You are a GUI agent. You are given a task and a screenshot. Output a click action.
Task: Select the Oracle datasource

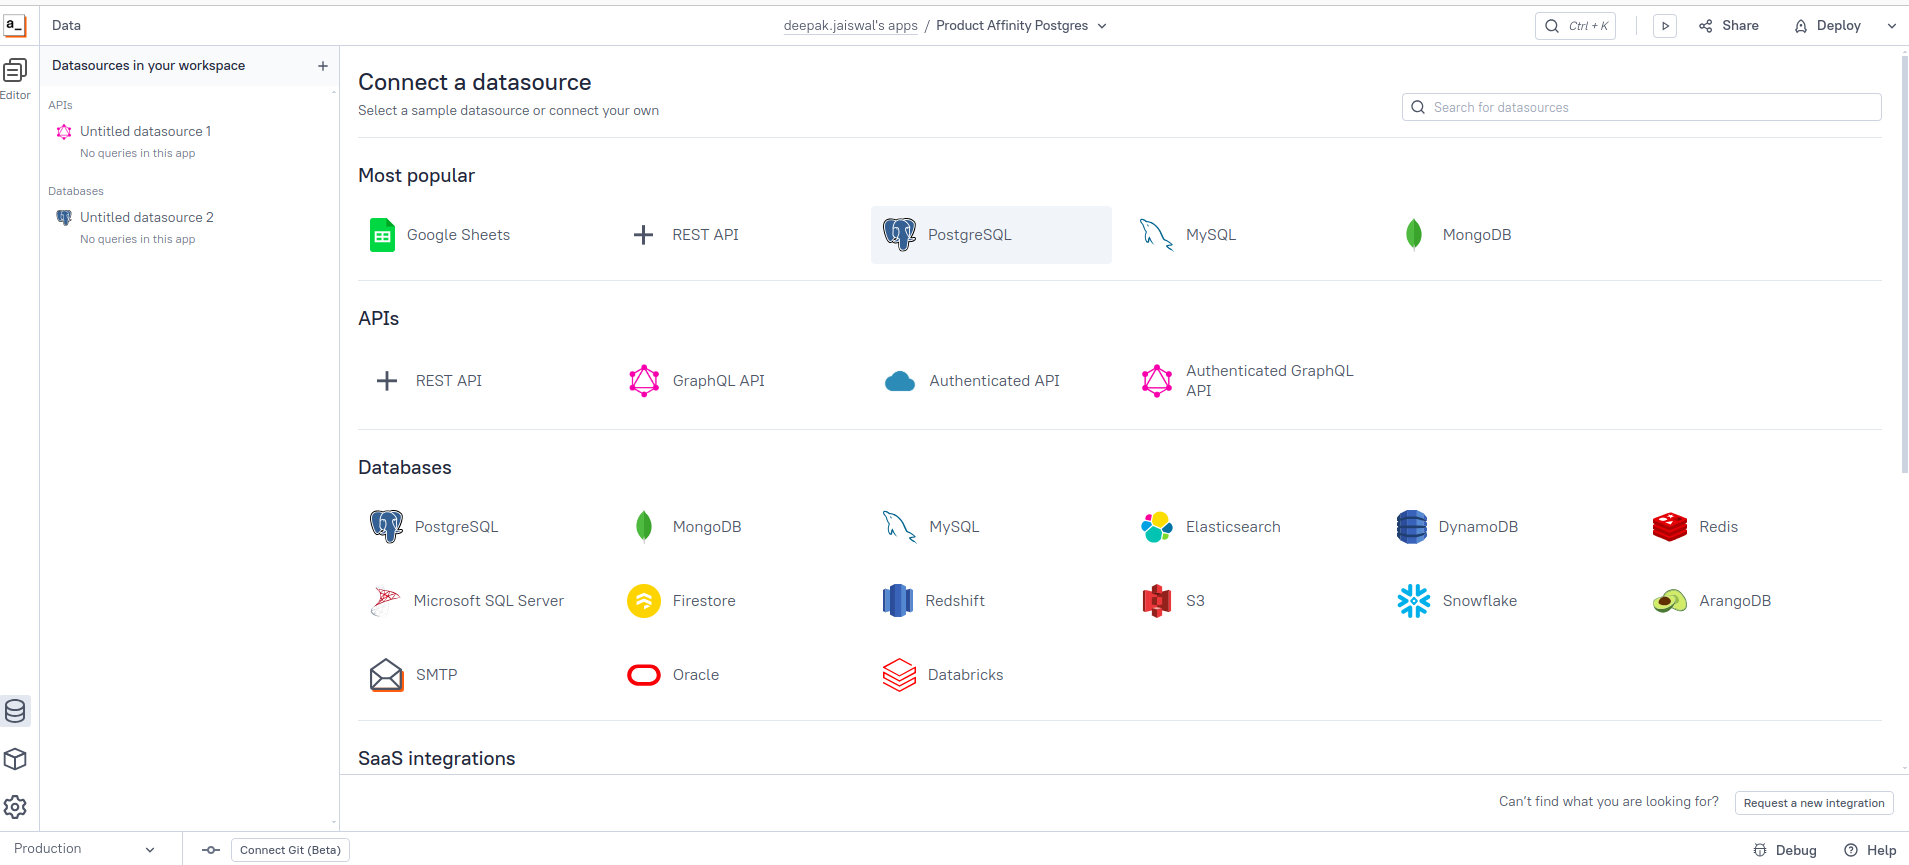pyautogui.click(x=673, y=675)
